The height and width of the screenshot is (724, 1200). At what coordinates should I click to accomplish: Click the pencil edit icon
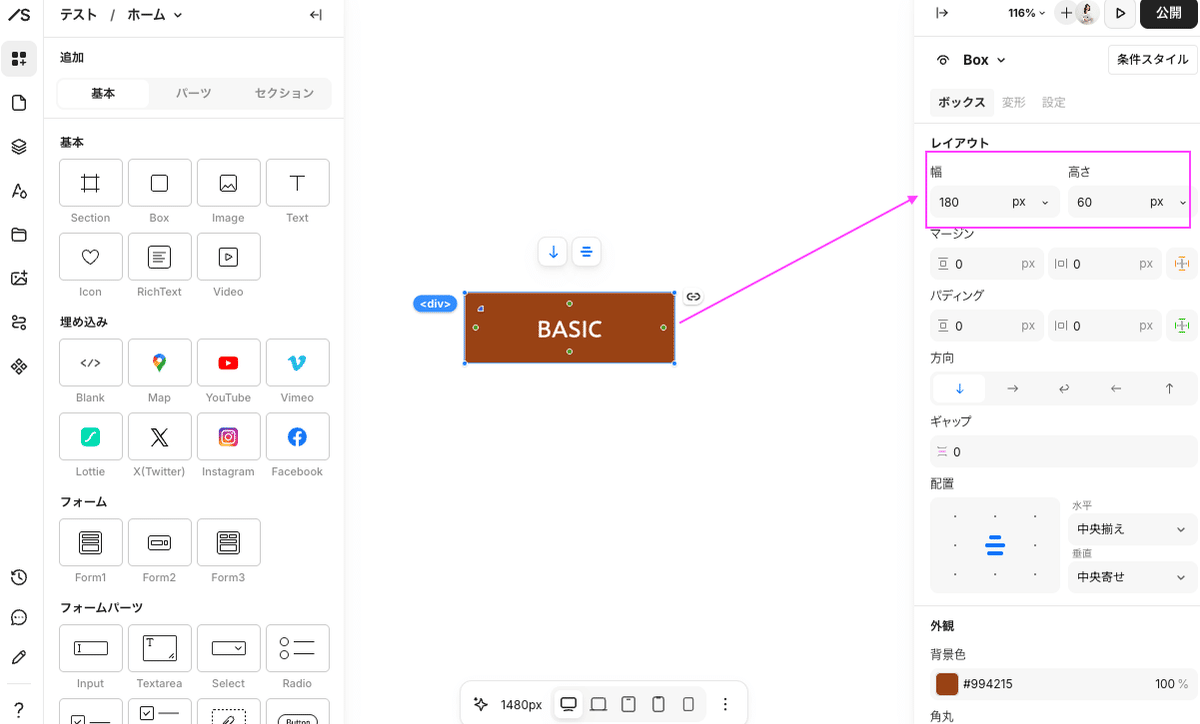[19, 657]
